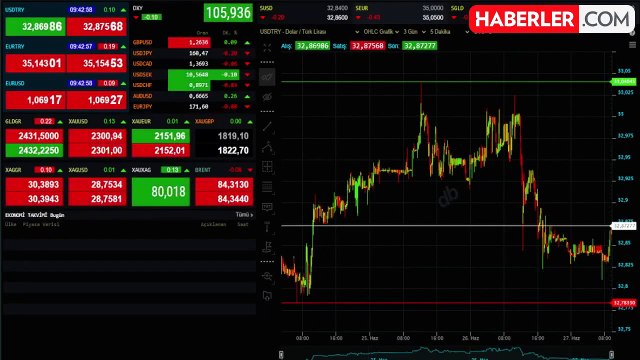This screenshot has width=640, height=360.
Task: Click the AUDUSD green up arrow
Action: click(247, 96)
